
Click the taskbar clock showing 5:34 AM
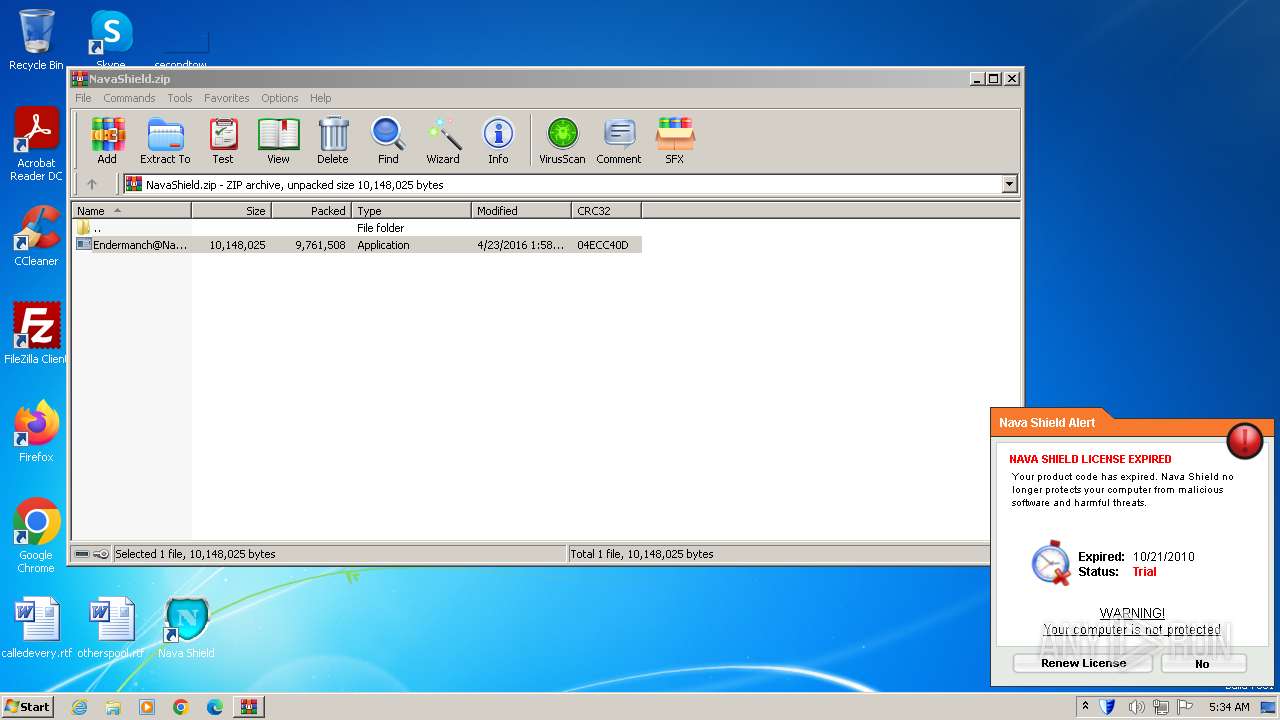[1229, 707]
